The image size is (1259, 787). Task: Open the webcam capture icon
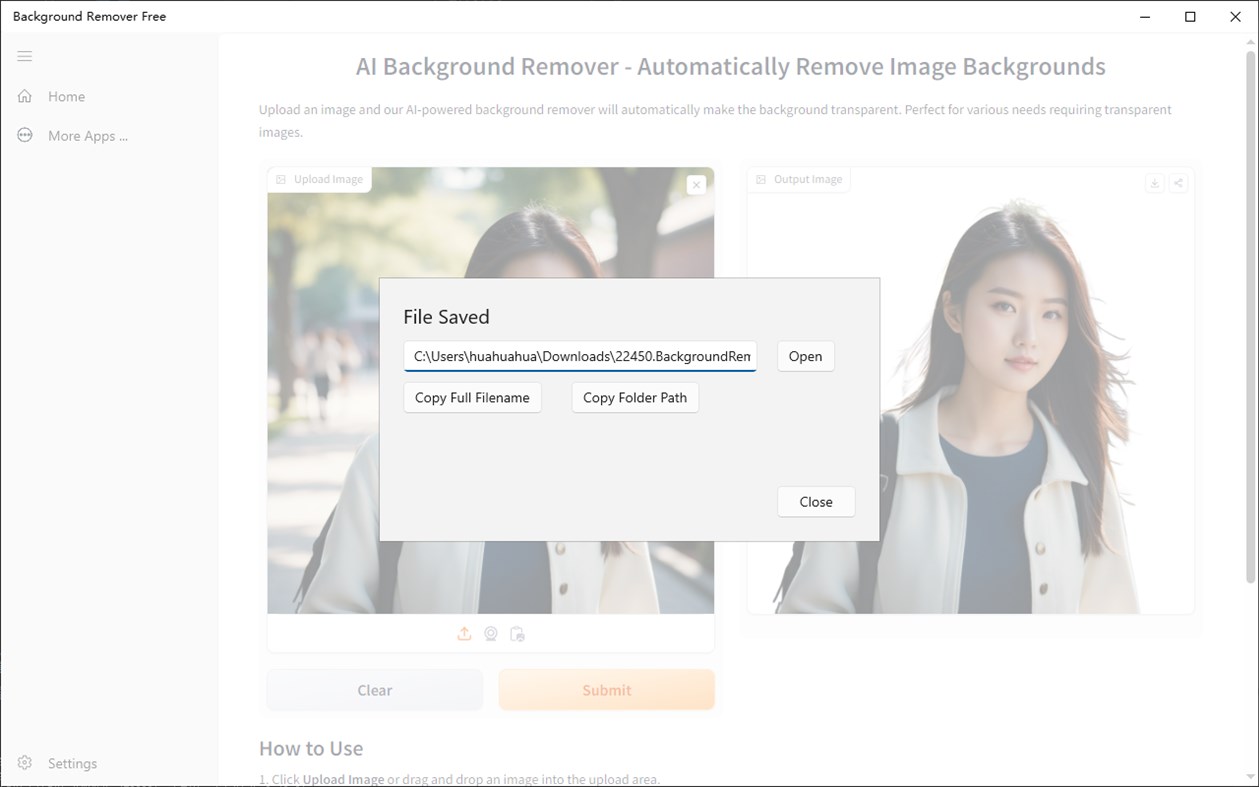[x=490, y=633]
